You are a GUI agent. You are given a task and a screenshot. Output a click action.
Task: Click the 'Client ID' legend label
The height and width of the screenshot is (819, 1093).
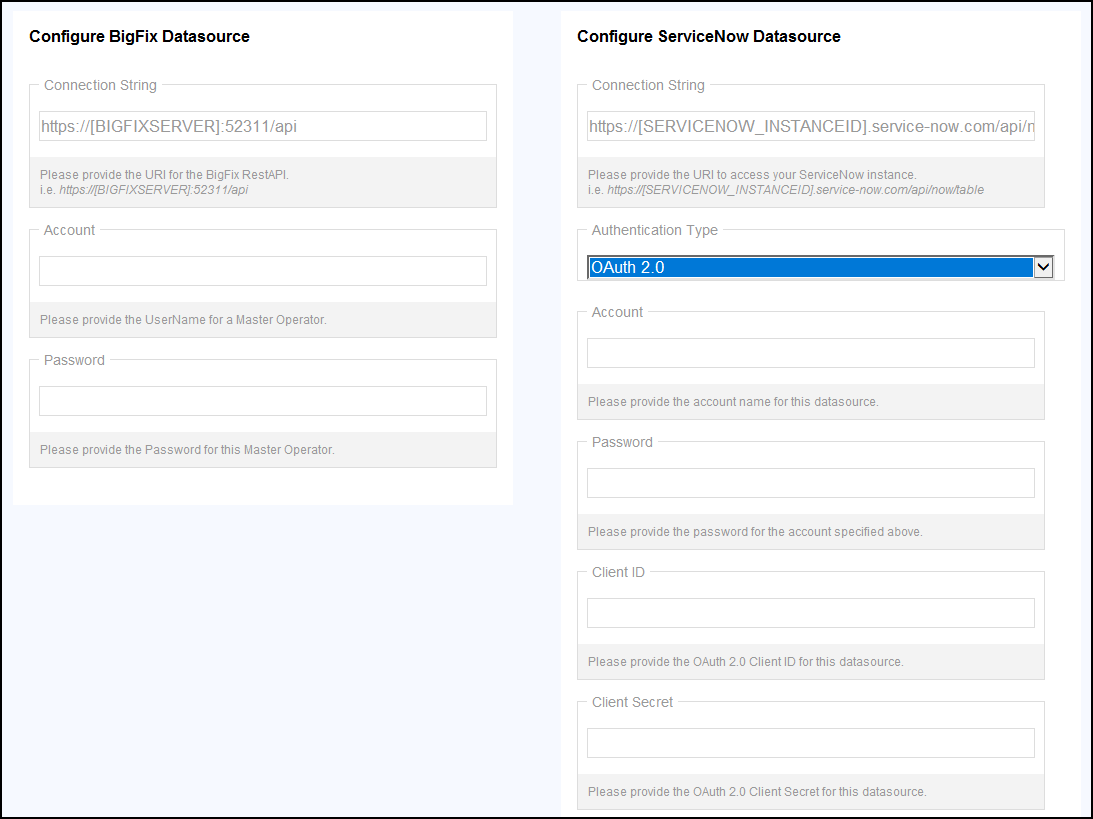(x=618, y=572)
